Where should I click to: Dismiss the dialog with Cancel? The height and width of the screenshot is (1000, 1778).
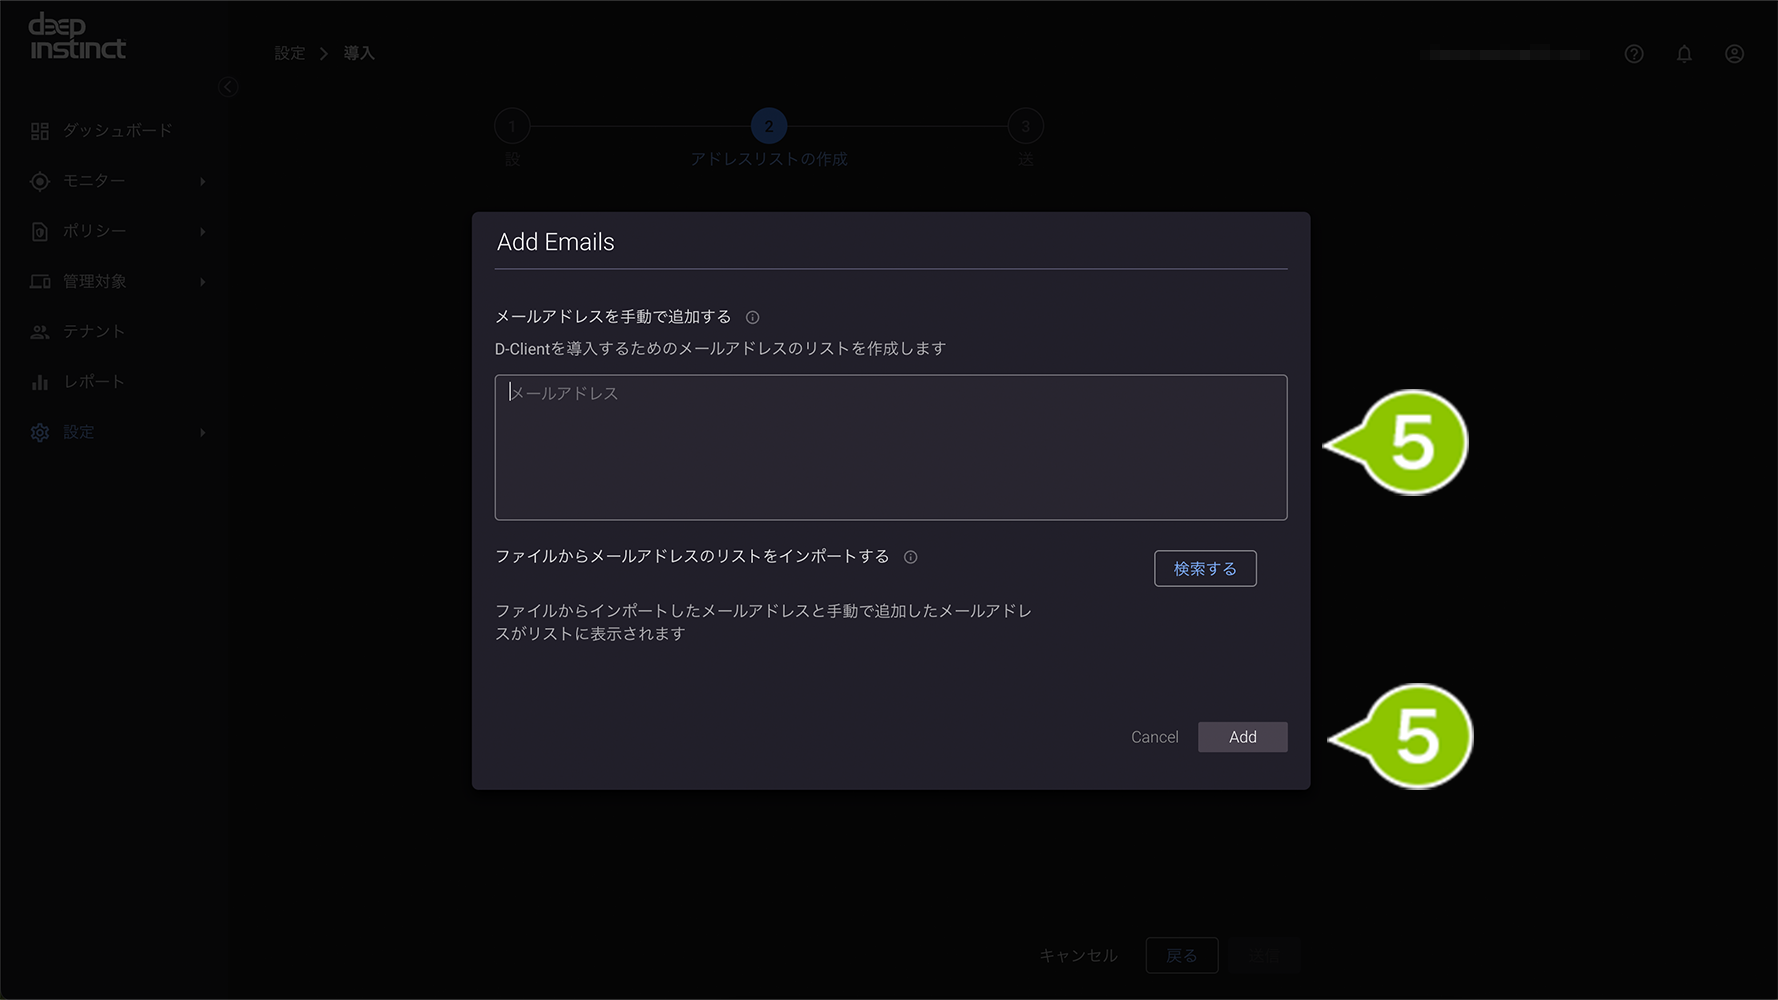1155,737
